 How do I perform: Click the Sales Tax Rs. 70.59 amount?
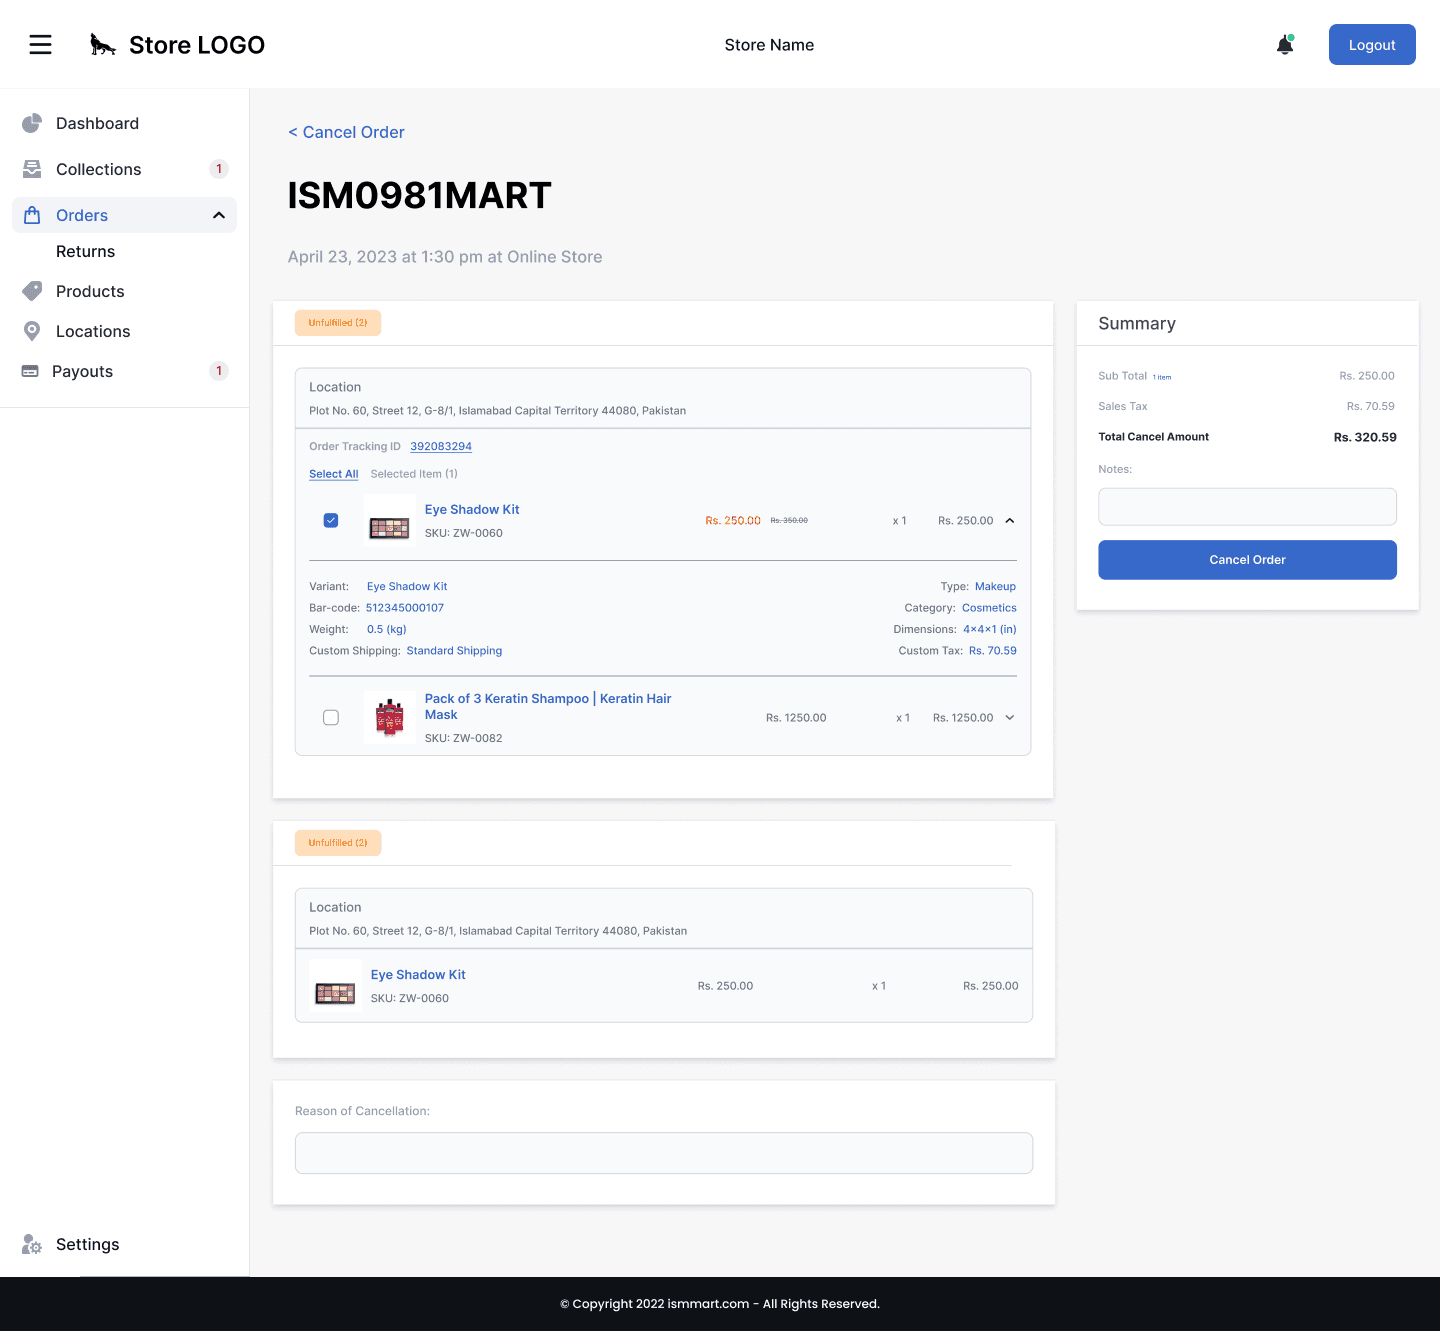pyautogui.click(x=1370, y=406)
